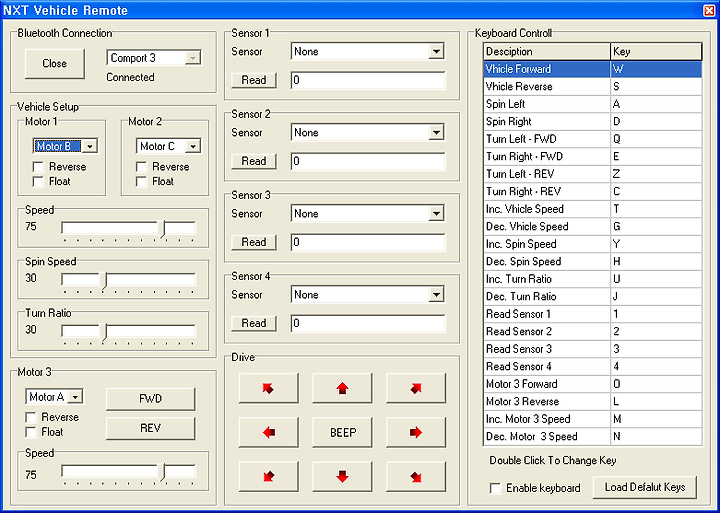Select the Turn Right - FWD row
720x513 pixels.
(593, 156)
